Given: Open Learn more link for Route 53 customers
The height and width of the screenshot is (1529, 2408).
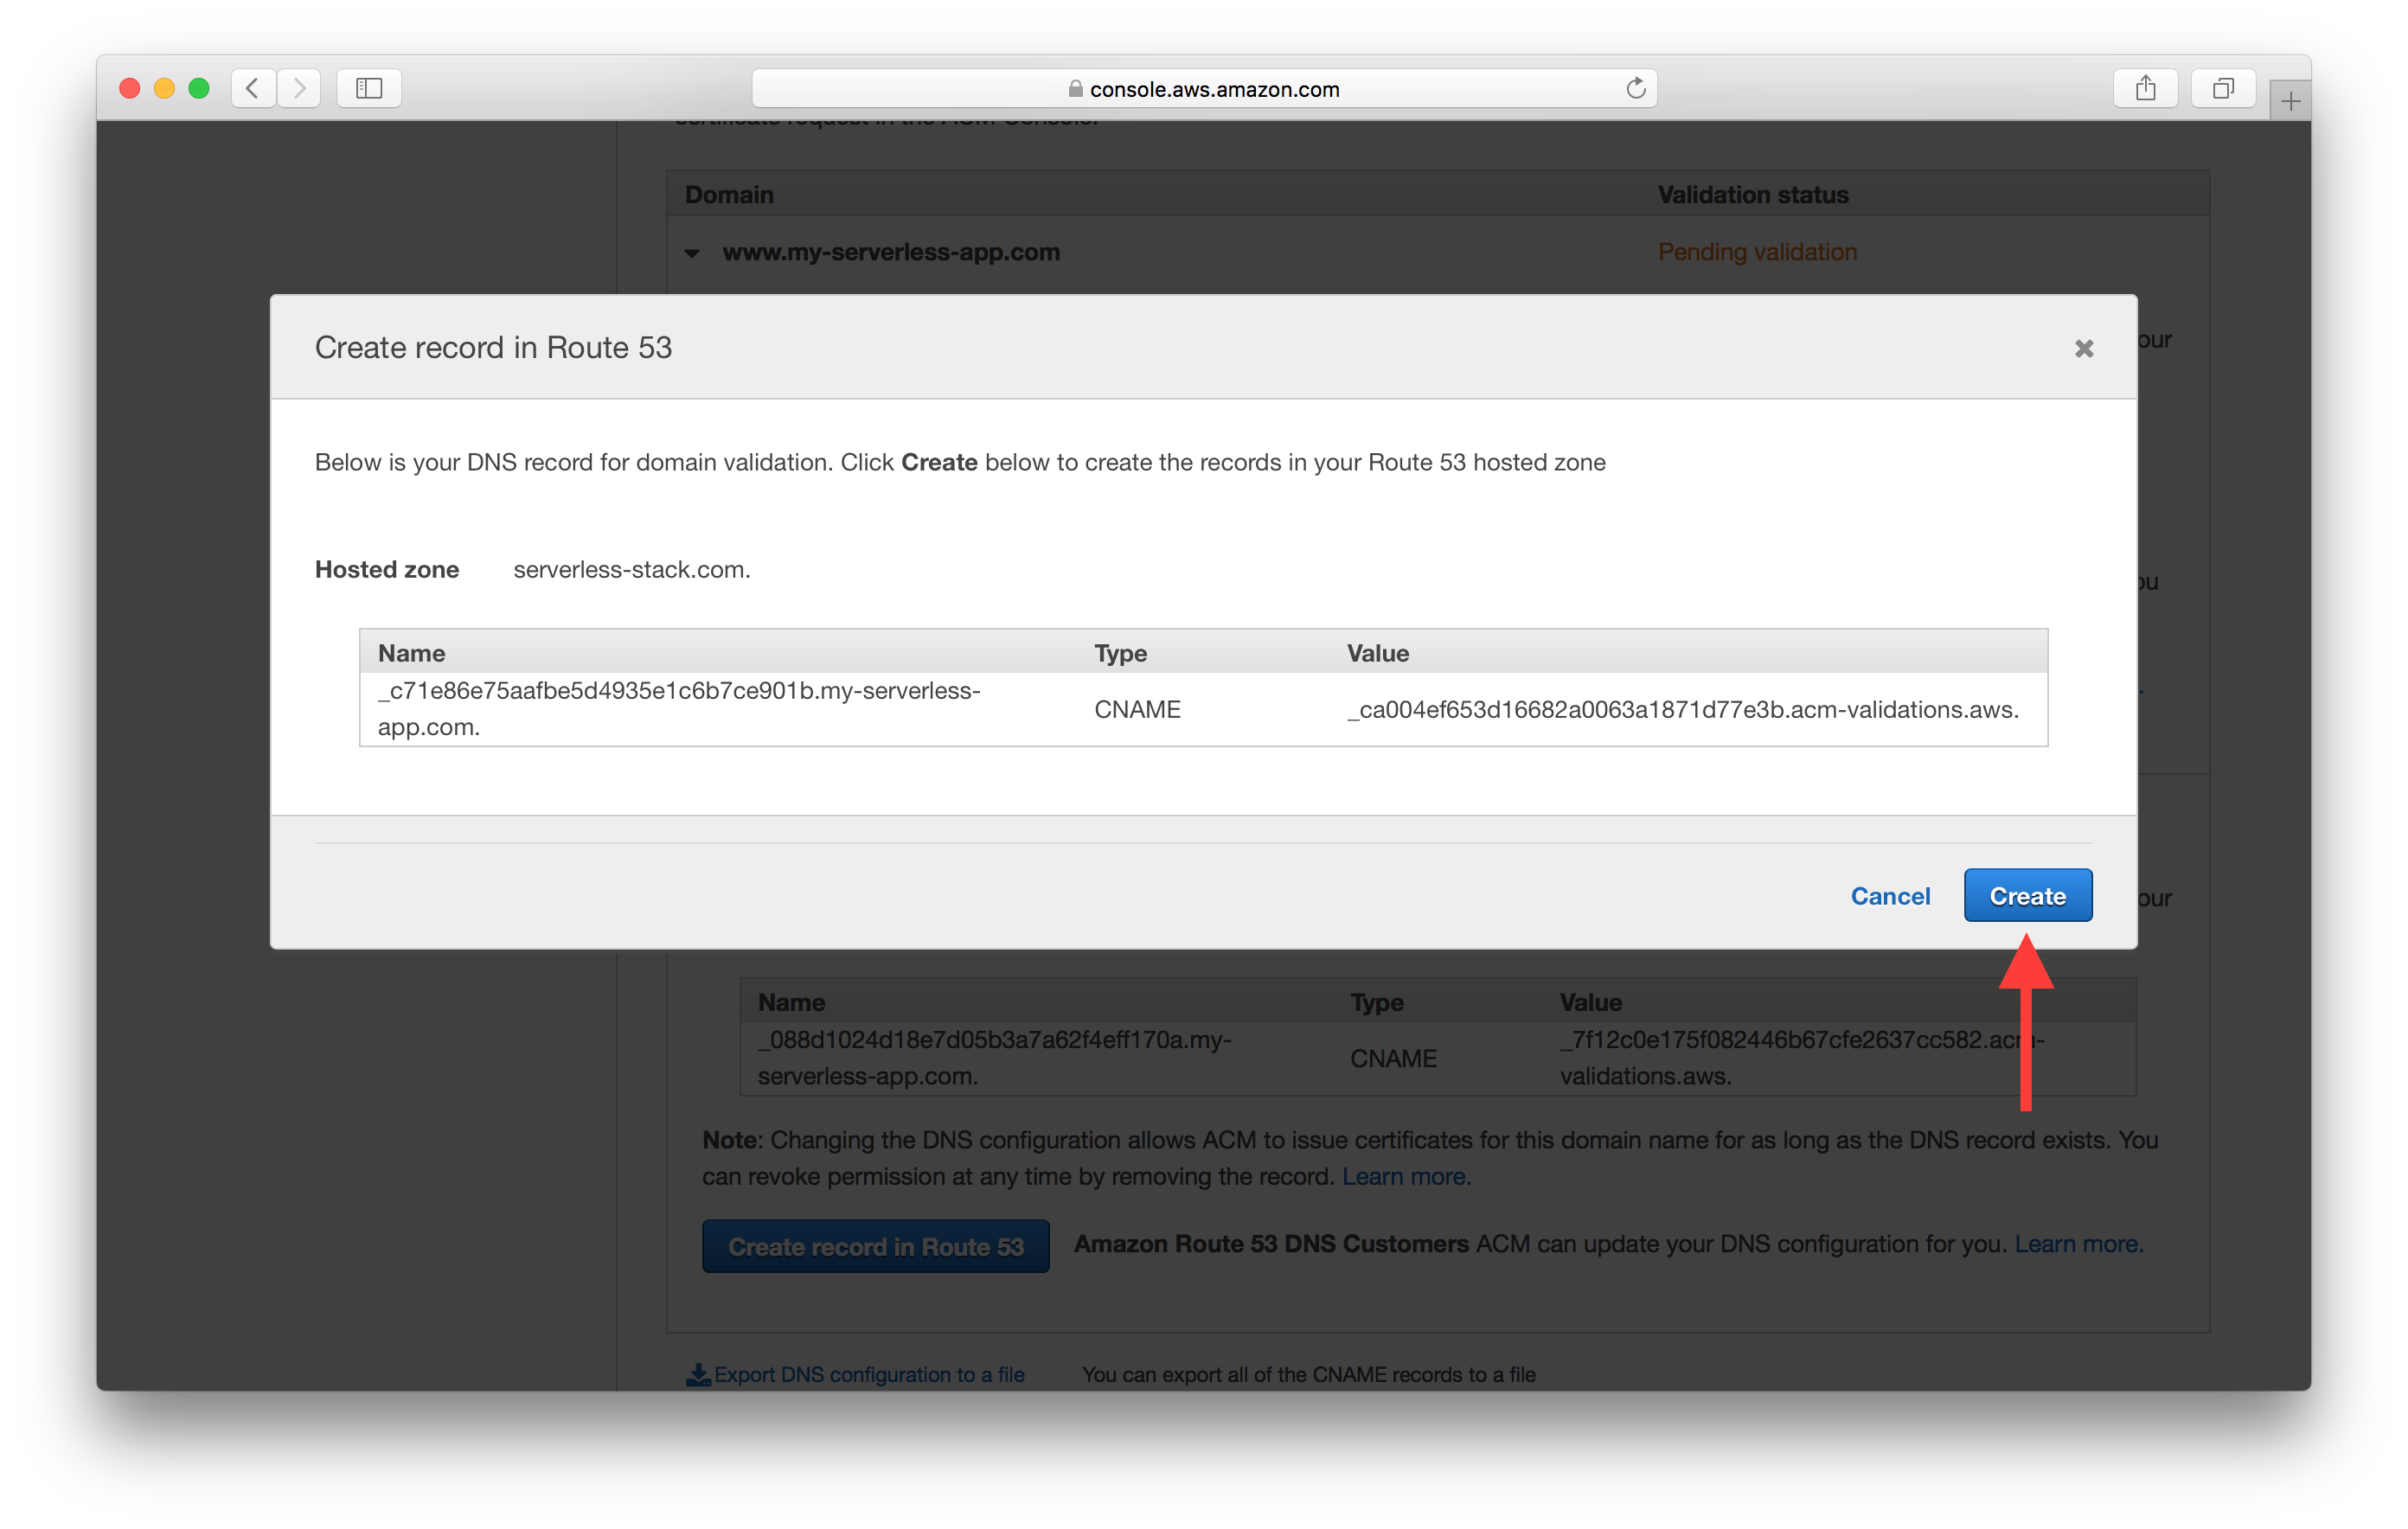Looking at the screenshot, I should pos(2077,1244).
